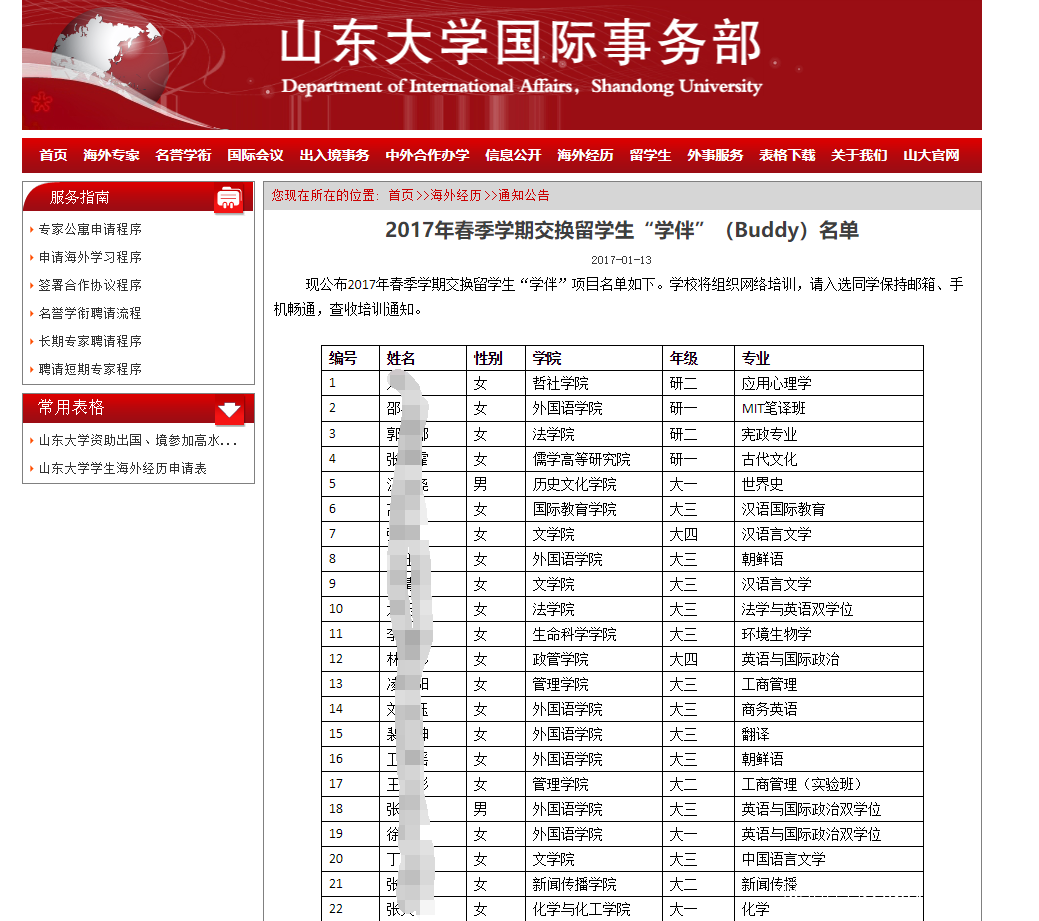This screenshot has width=1039, height=921.
Task: Click the Shandong University banner image
Action: click(502, 65)
